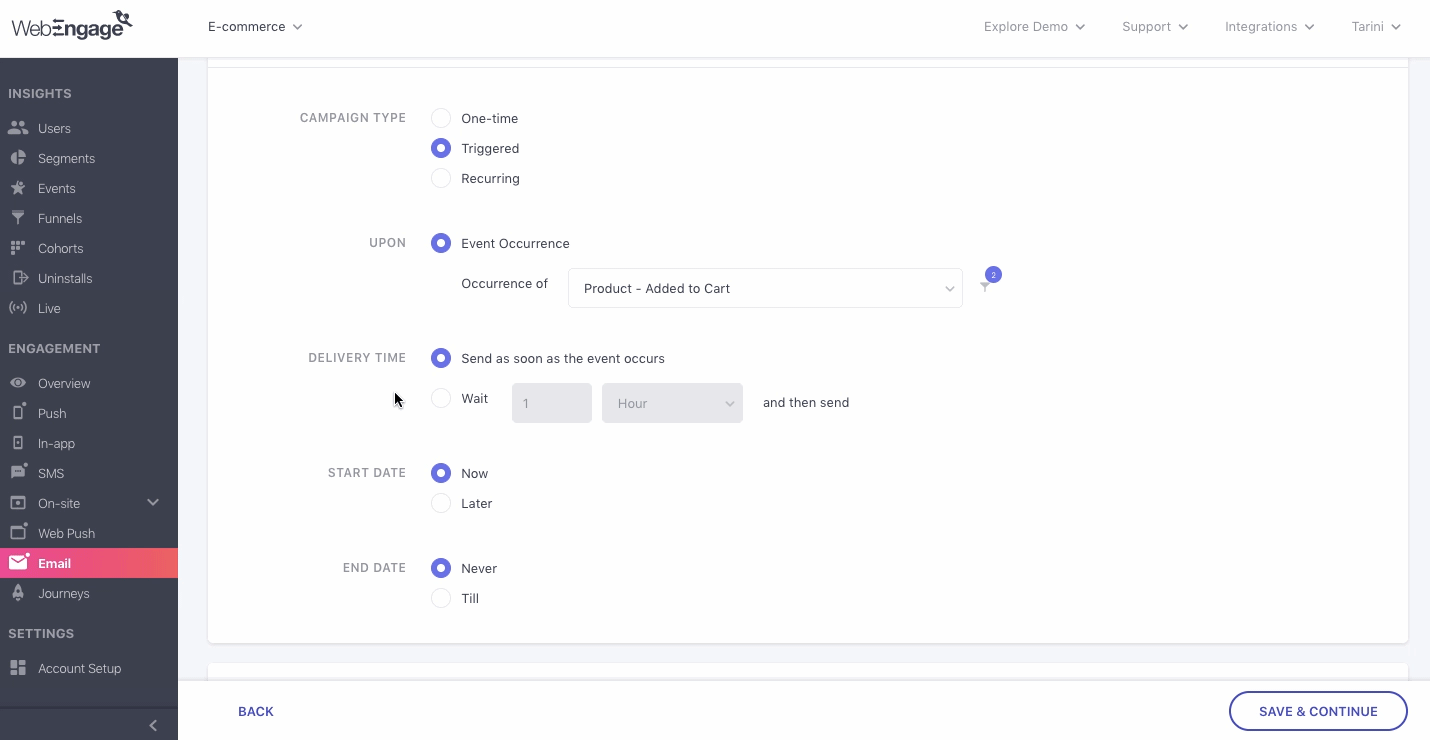The width and height of the screenshot is (1430, 740).
Task: Click the Overview sidebar text
Action: point(64,383)
